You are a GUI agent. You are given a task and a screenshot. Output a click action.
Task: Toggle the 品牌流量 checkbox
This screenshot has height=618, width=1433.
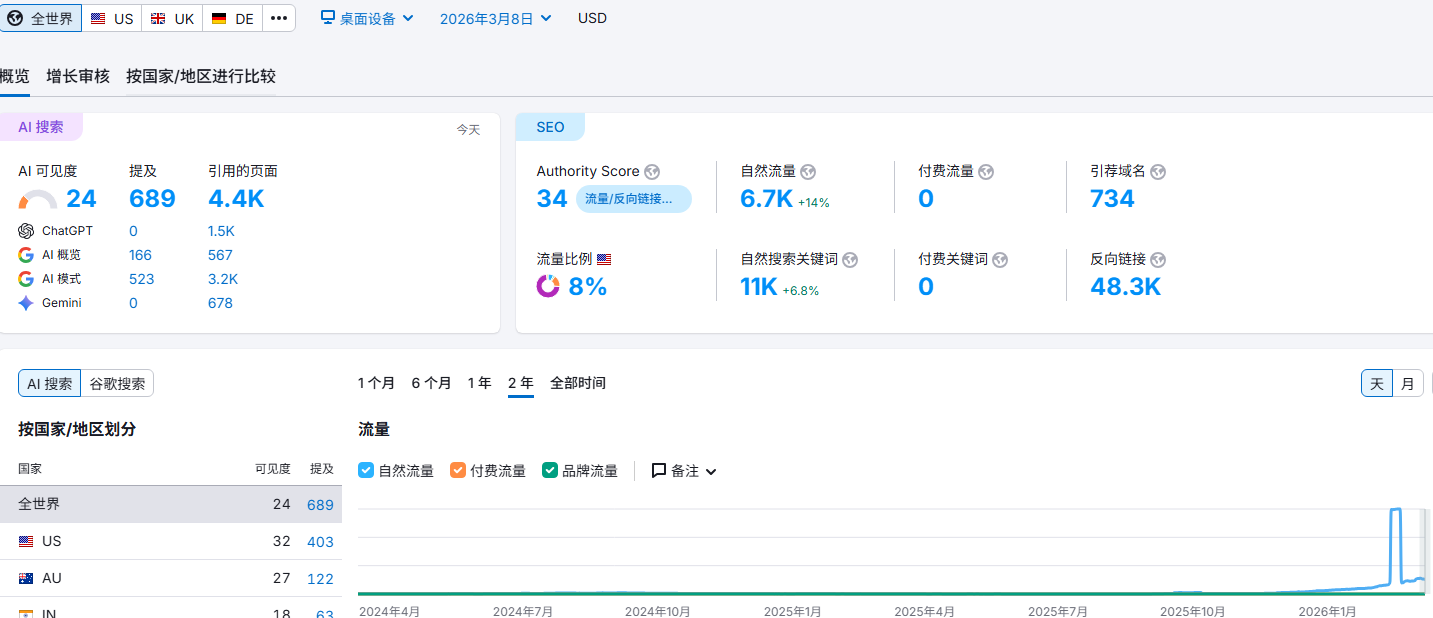[x=550, y=470]
